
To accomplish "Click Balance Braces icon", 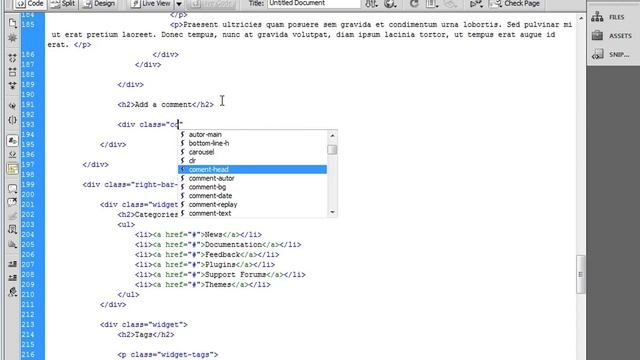I will (x=13, y=120).
